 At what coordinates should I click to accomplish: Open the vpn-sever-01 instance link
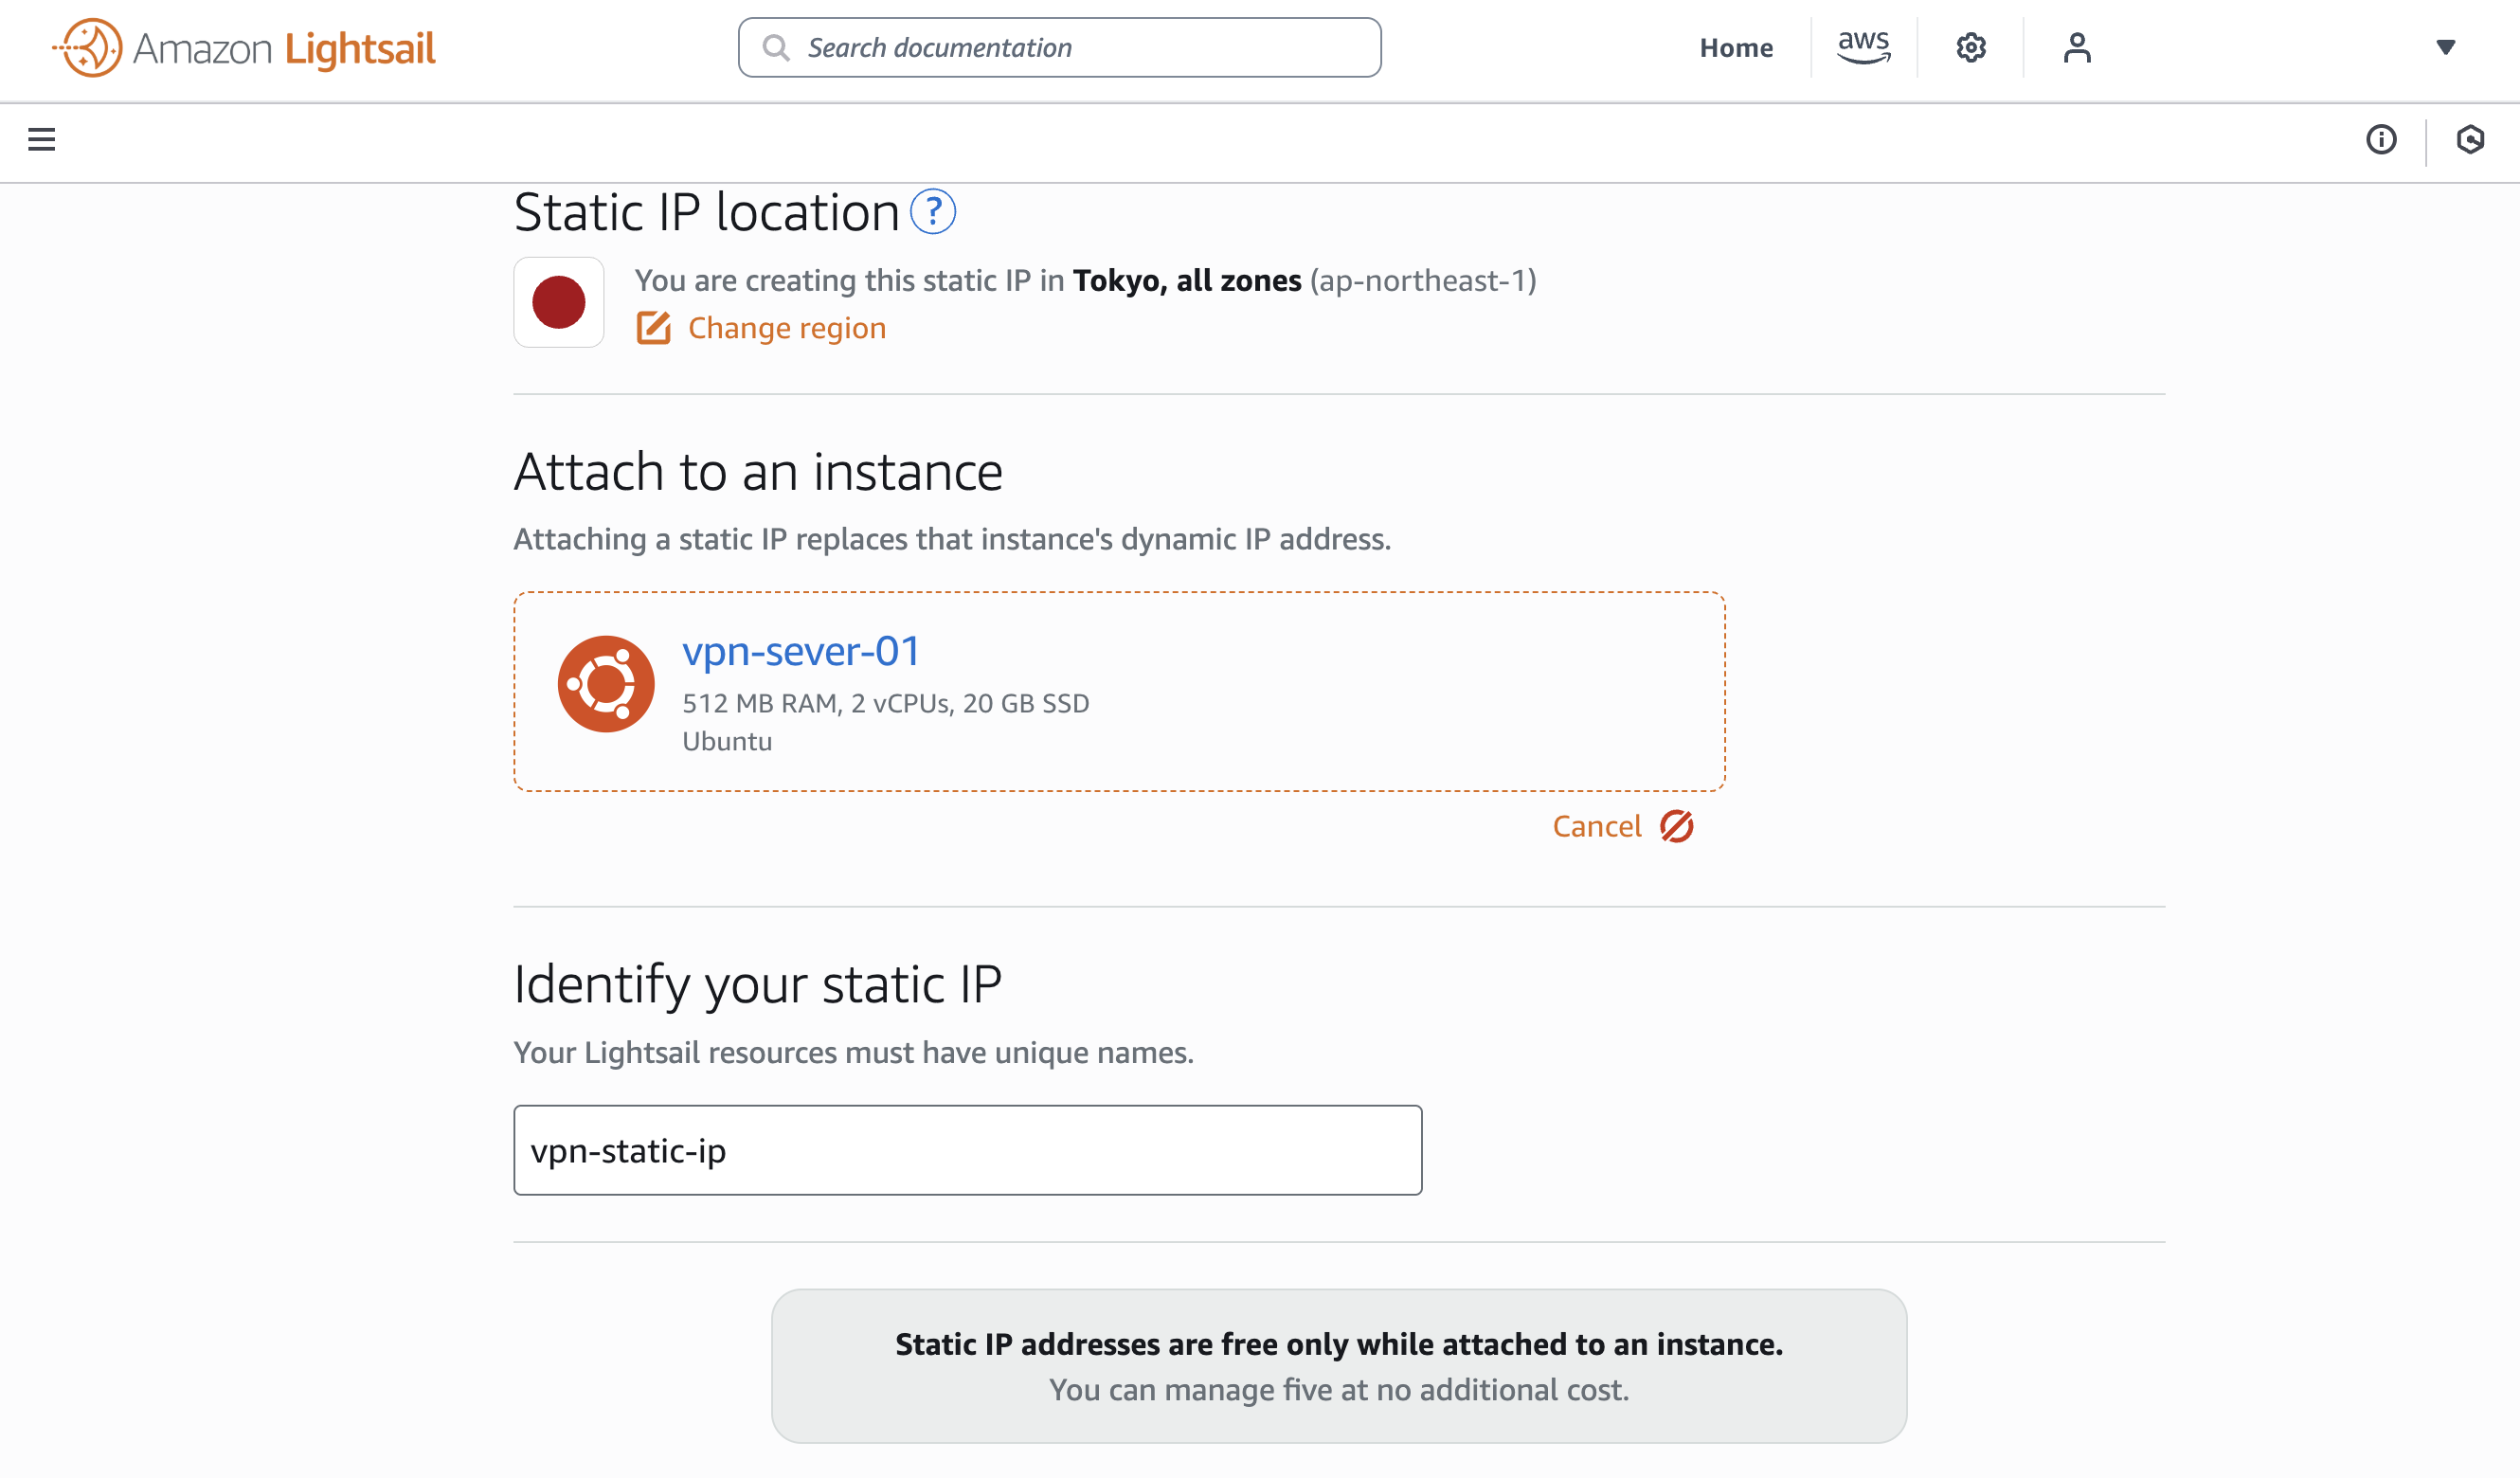801,651
